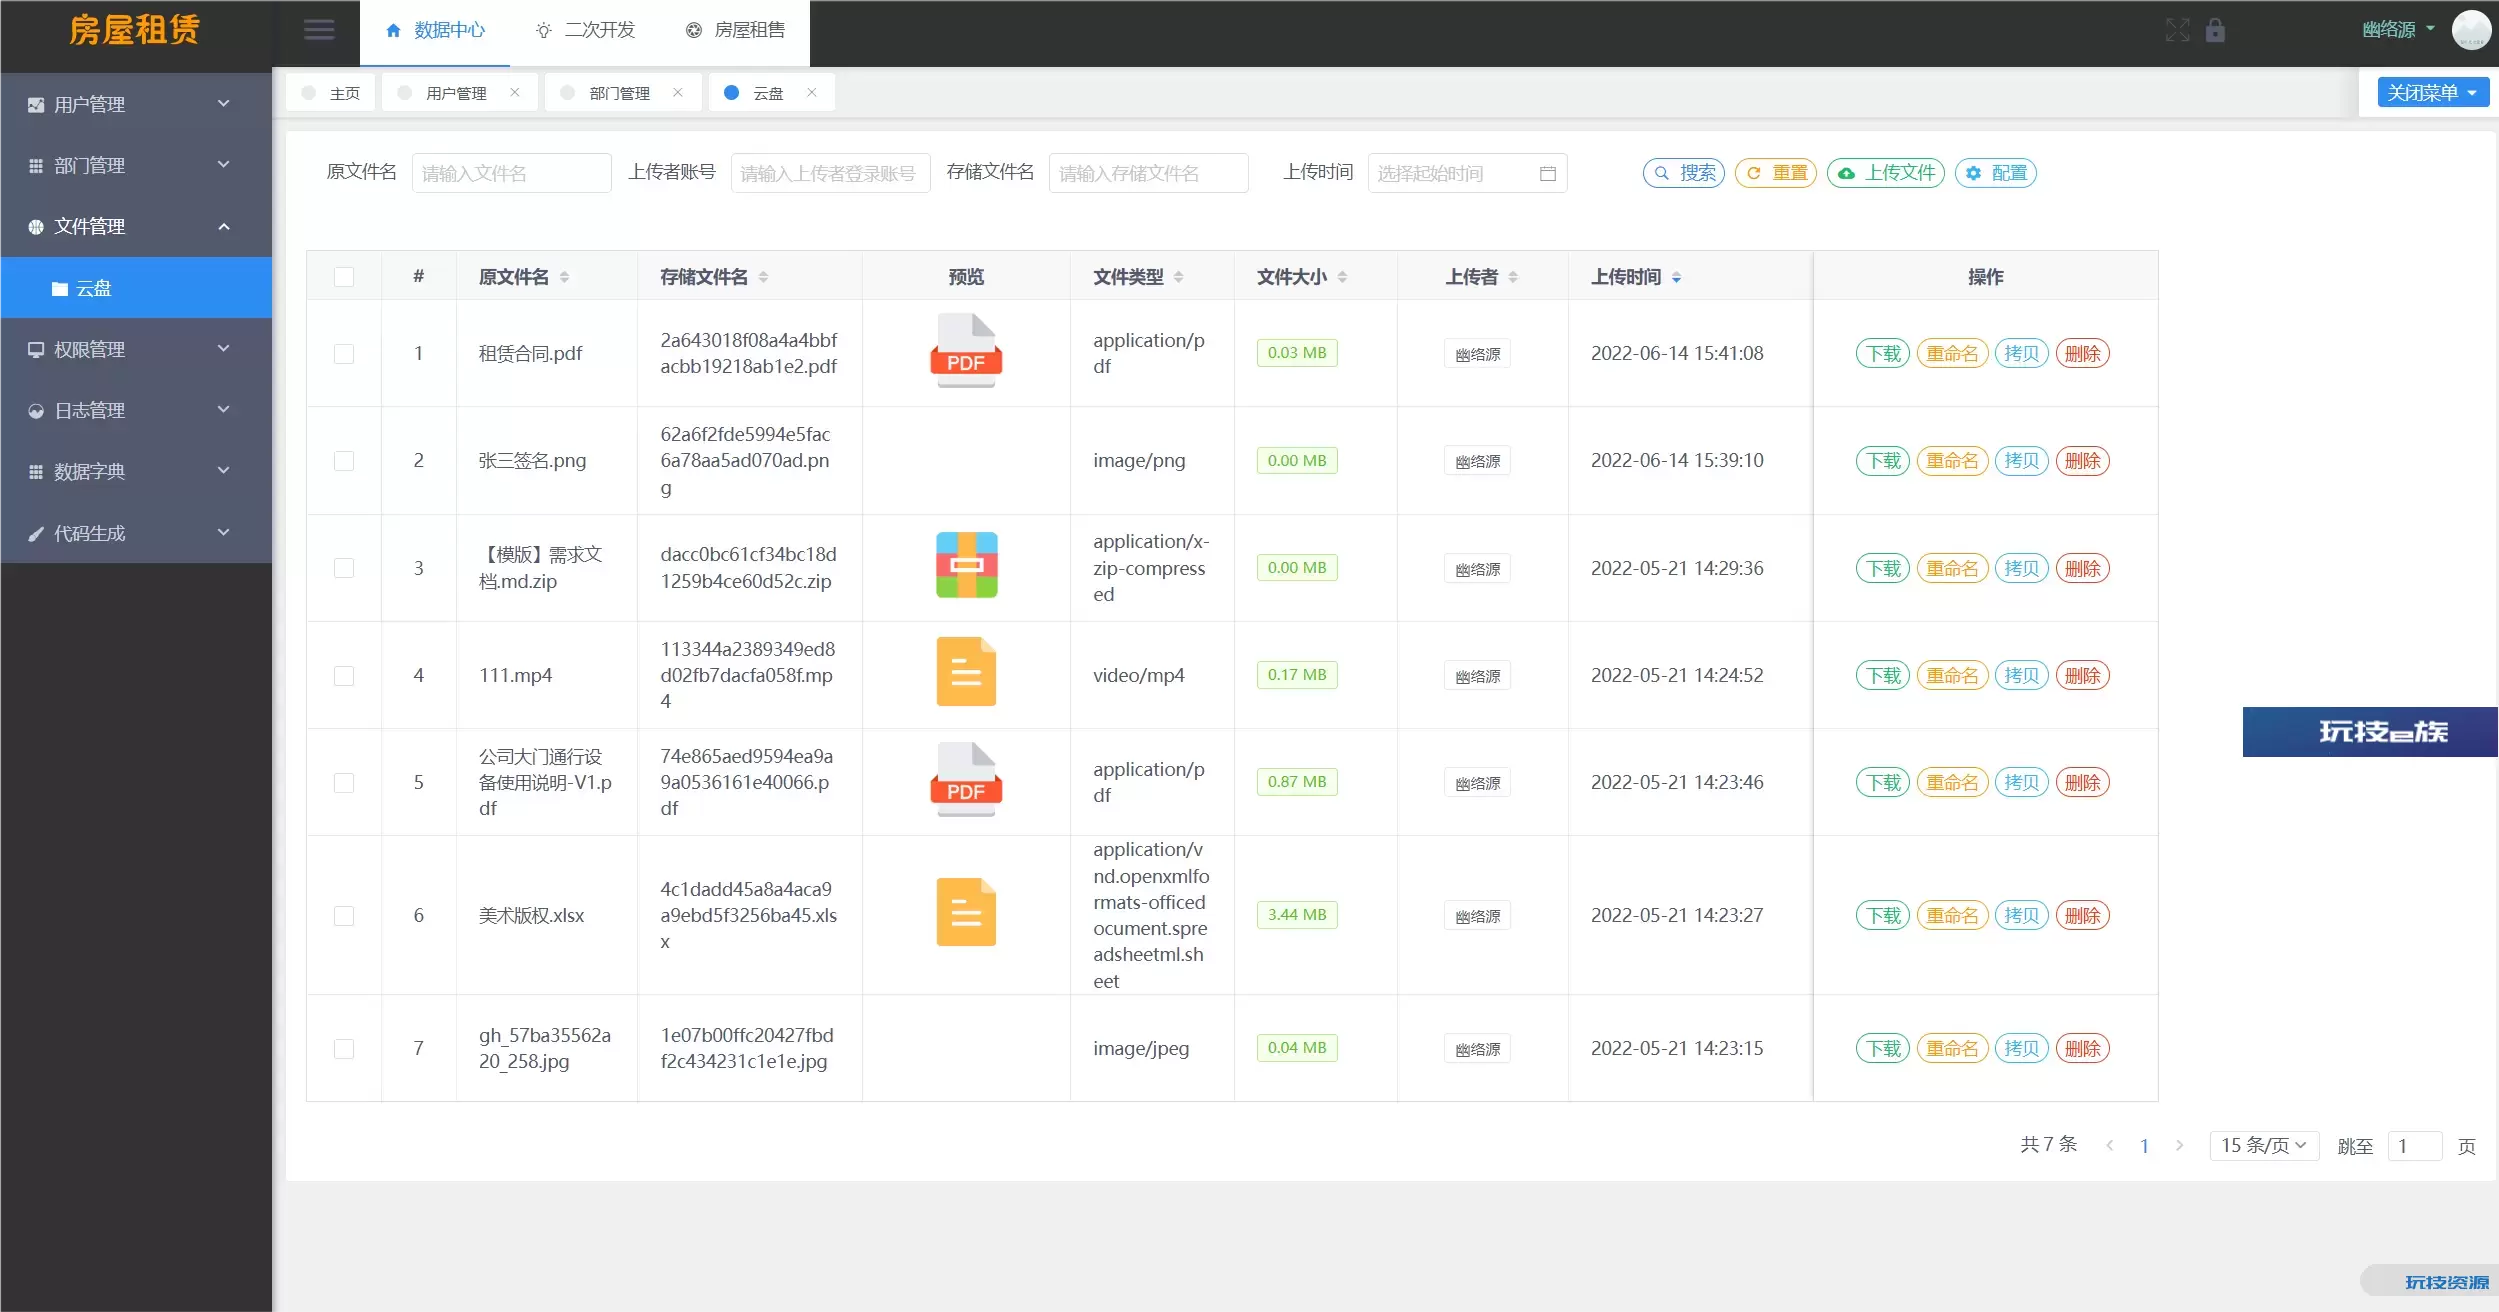Viewport: 2499px width, 1312px height.
Task: Click file preview icon for 美术版权.xlsx
Action: click(x=966, y=912)
